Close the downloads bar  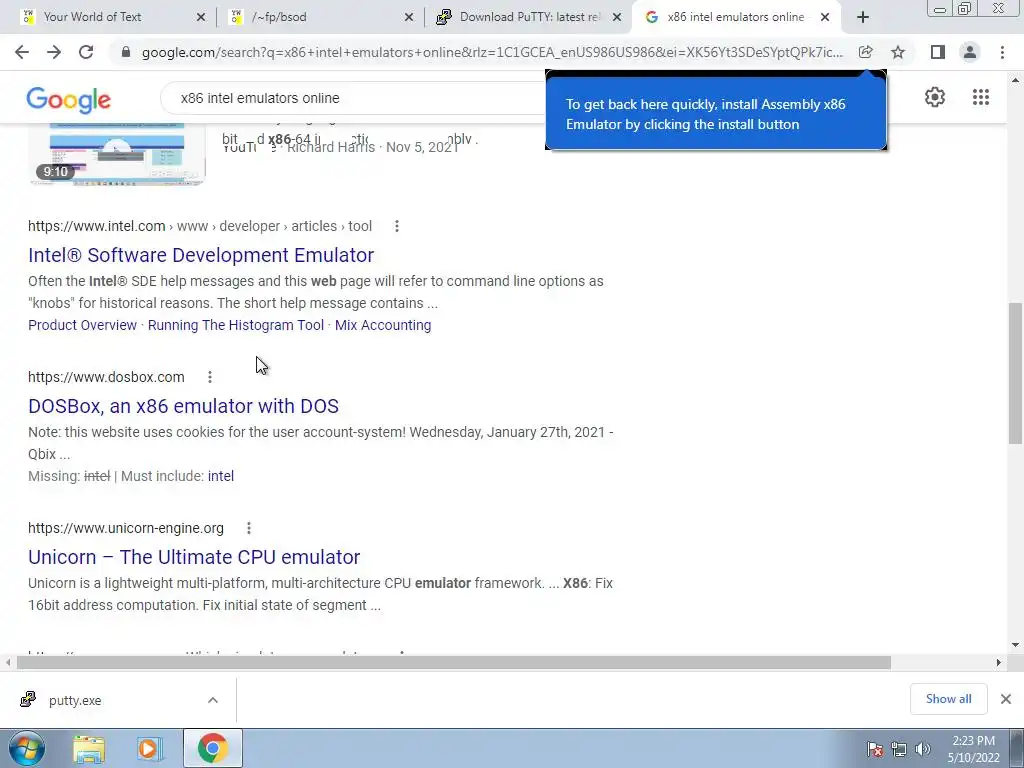click(x=1006, y=699)
